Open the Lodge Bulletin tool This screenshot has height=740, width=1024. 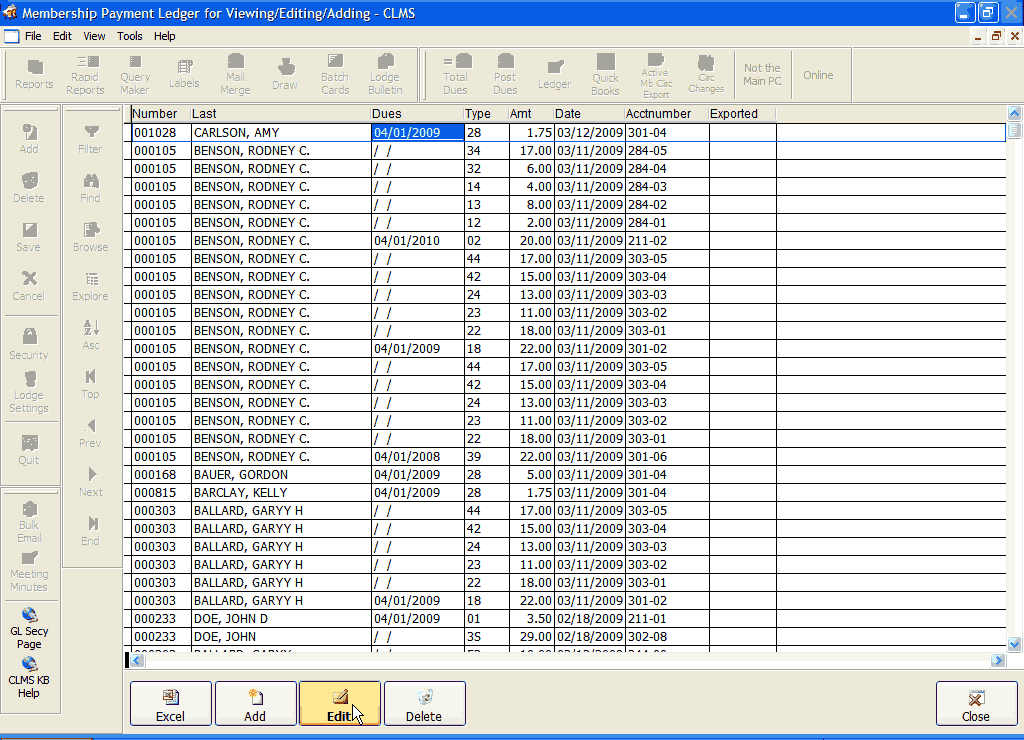coord(385,74)
